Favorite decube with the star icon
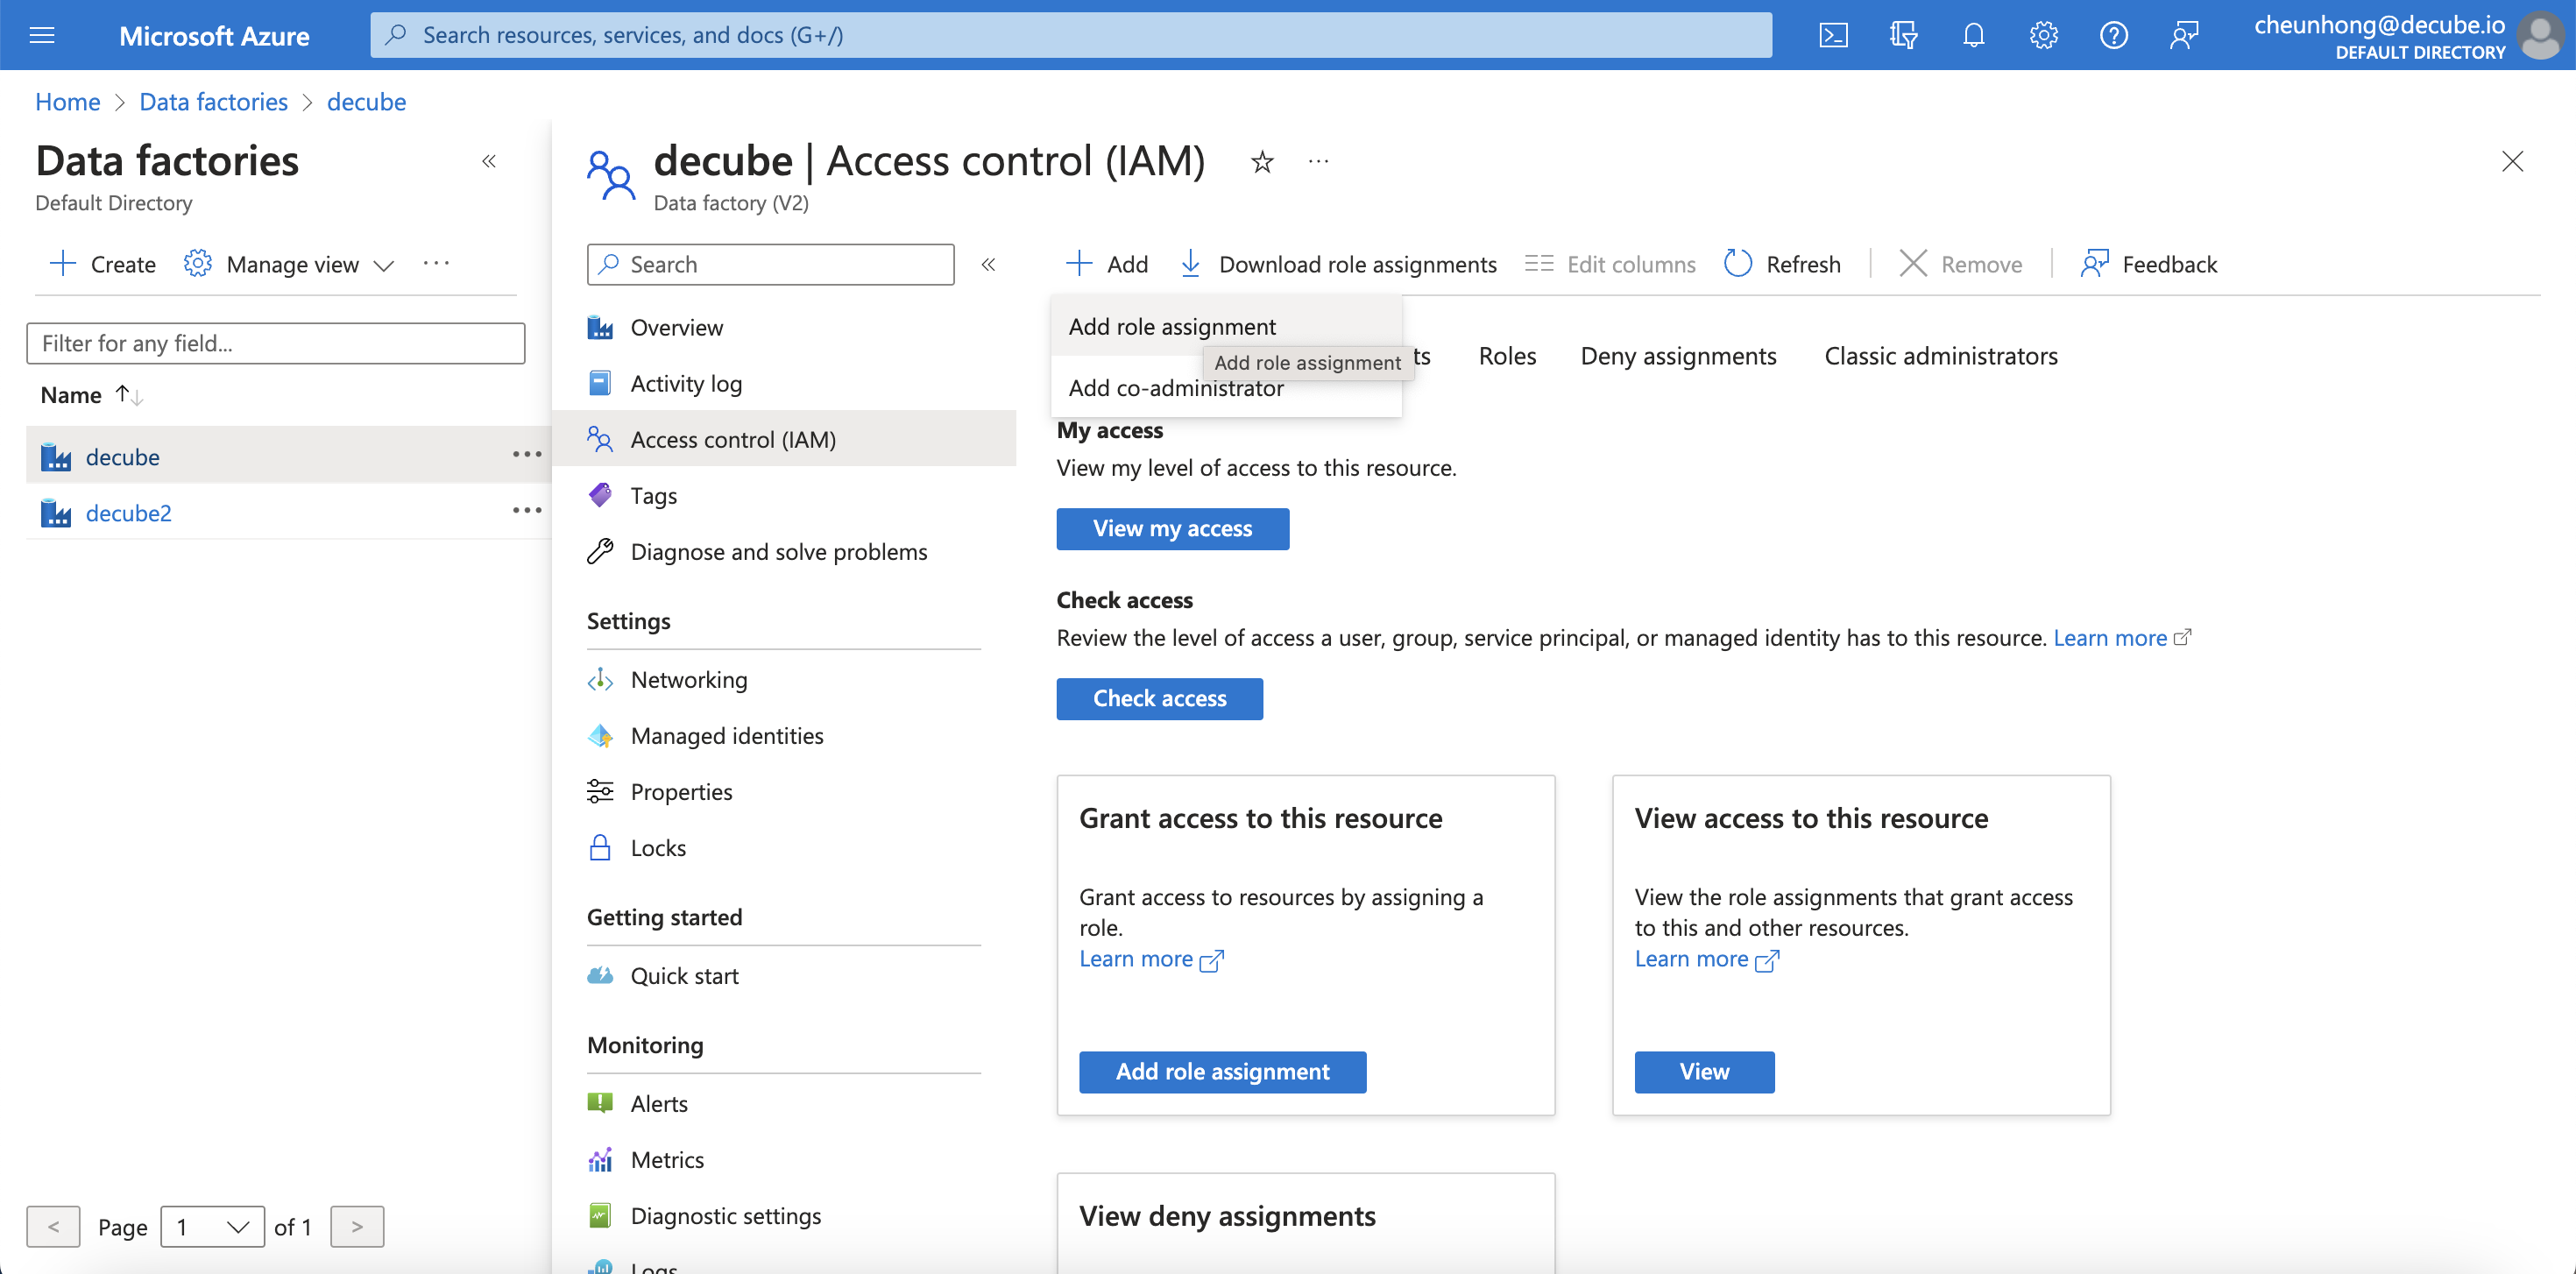The width and height of the screenshot is (2576, 1274). point(1262,162)
